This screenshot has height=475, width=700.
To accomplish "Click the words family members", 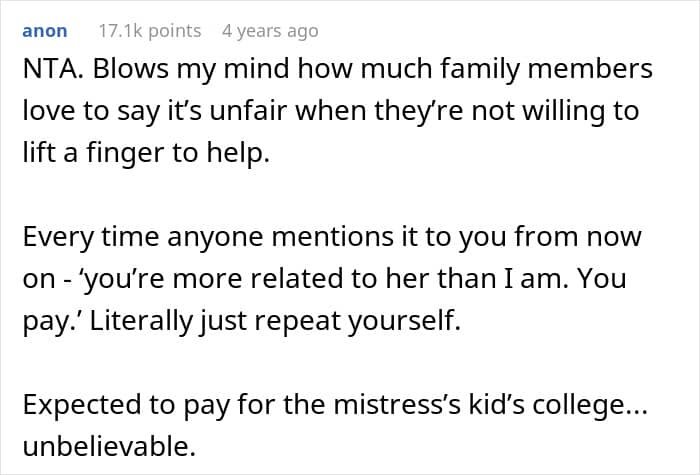I will tap(546, 70).
